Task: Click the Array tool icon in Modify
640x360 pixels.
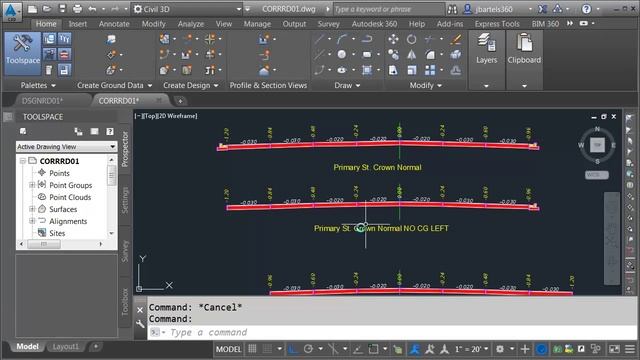Action: [x=430, y=70]
